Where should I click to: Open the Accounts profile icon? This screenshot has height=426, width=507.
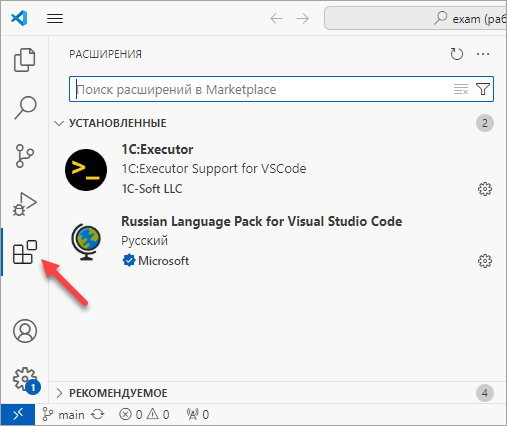coord(25,331)
